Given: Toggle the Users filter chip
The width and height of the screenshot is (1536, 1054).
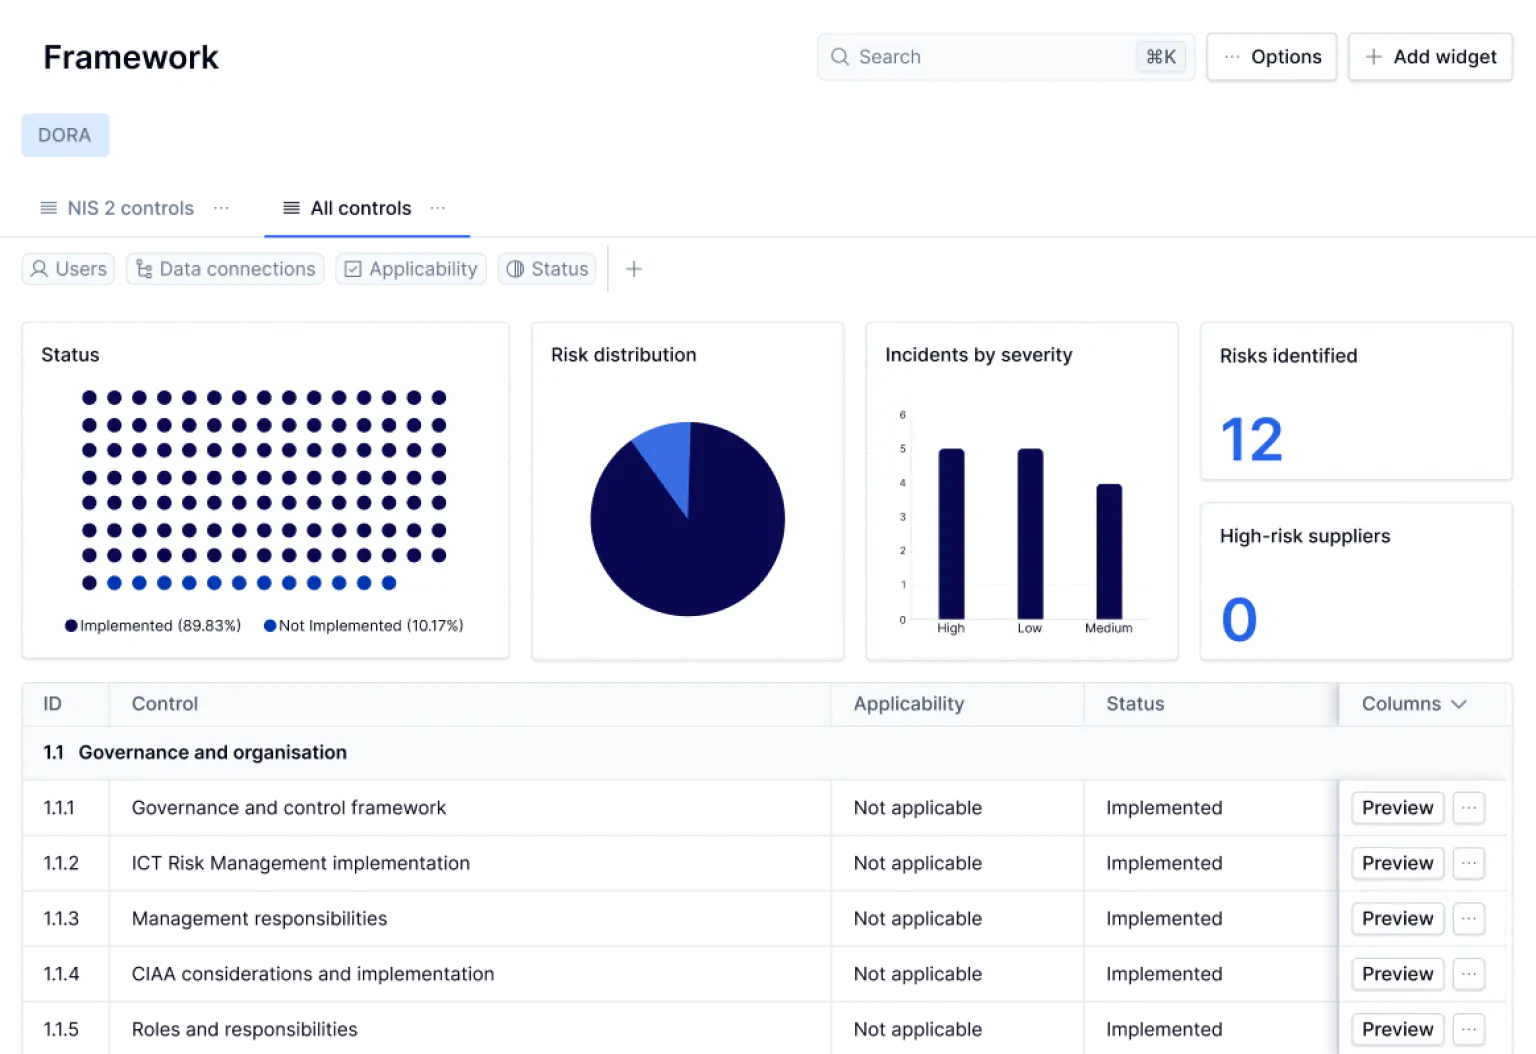Looking at the screenshot, I should coord(67,268).
